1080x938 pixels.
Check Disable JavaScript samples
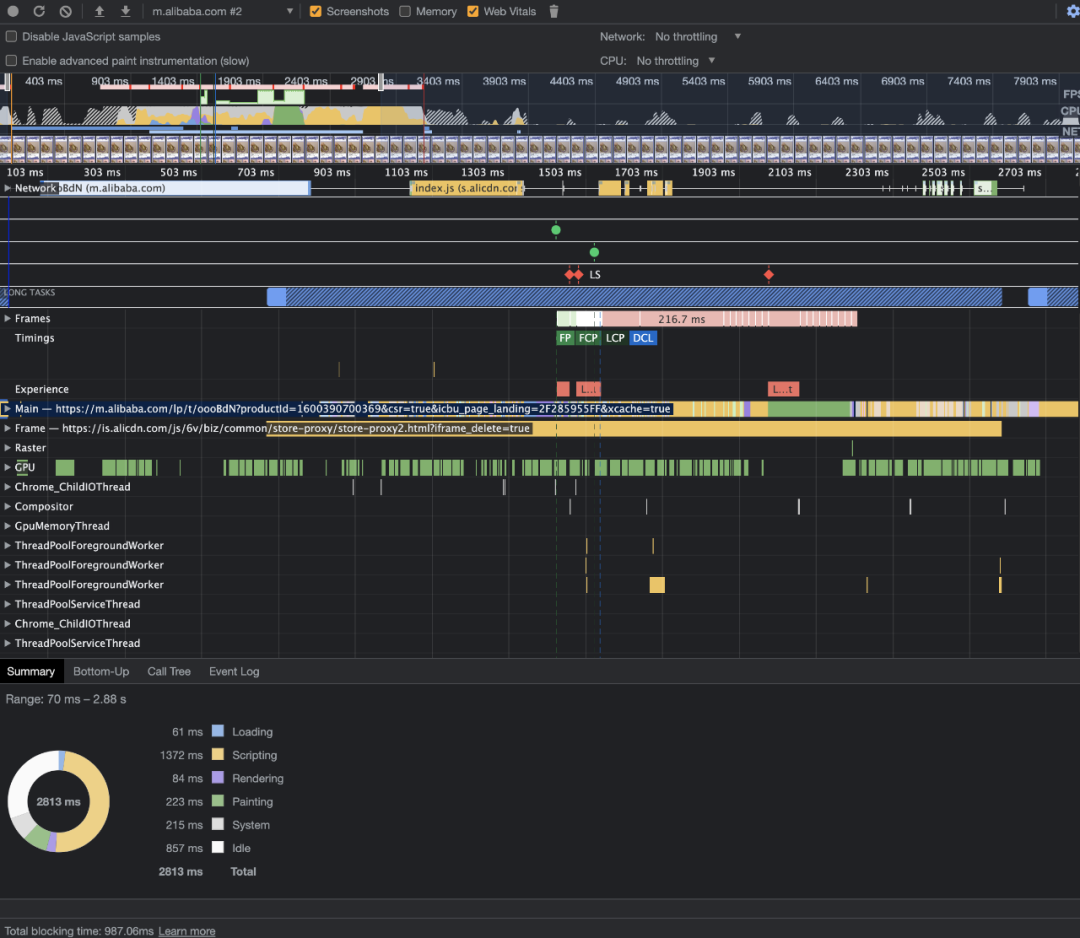pyautogui.click(x=12, y=37)
